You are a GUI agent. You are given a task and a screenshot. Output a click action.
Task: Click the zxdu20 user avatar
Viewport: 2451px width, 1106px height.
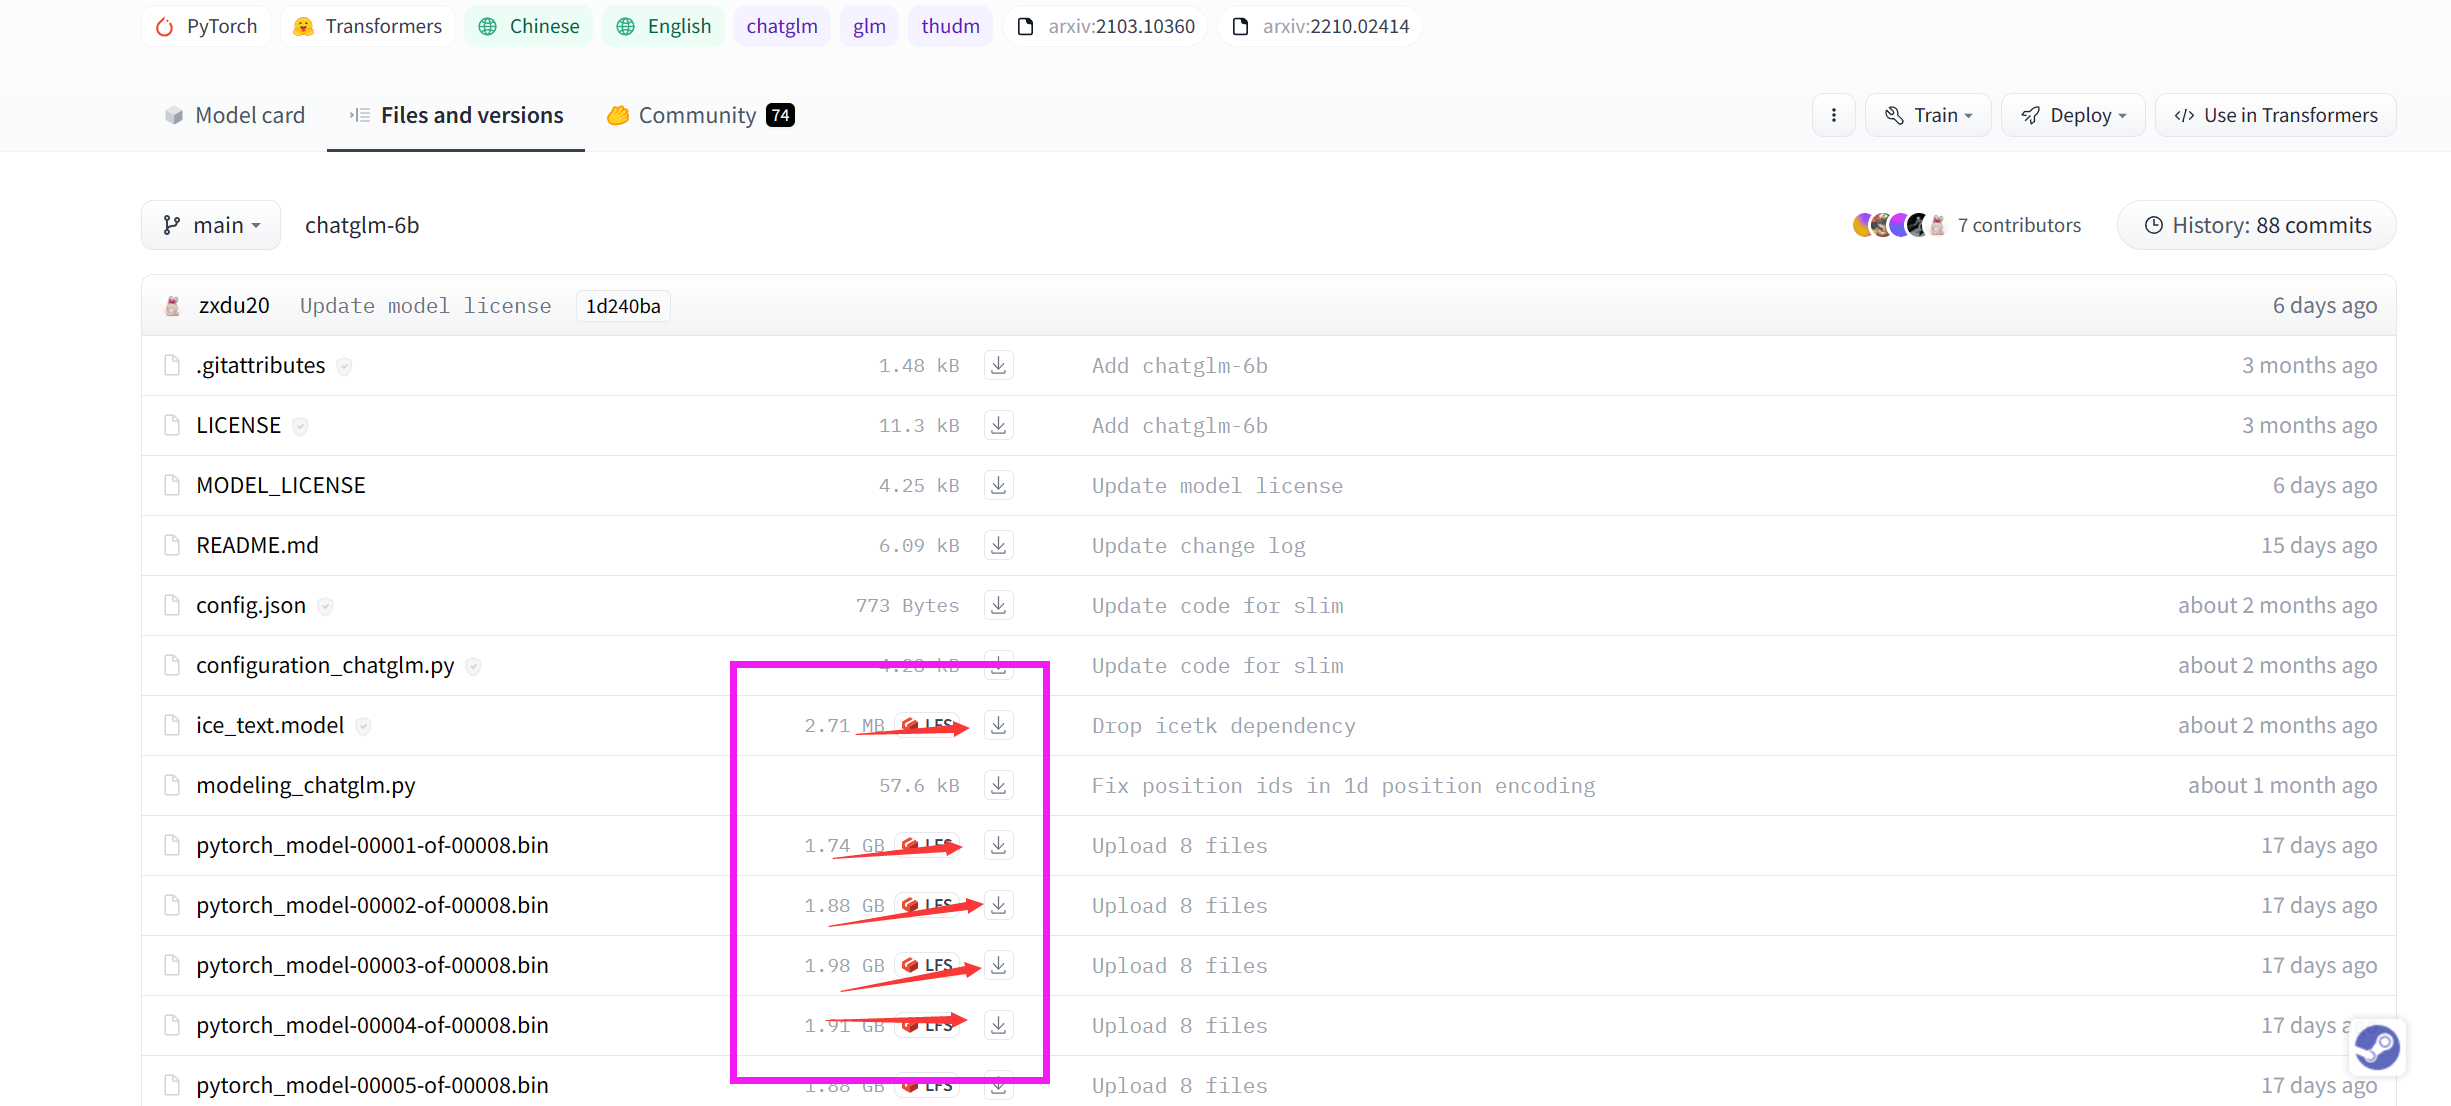pyautogui.click(x=172, y=306)
